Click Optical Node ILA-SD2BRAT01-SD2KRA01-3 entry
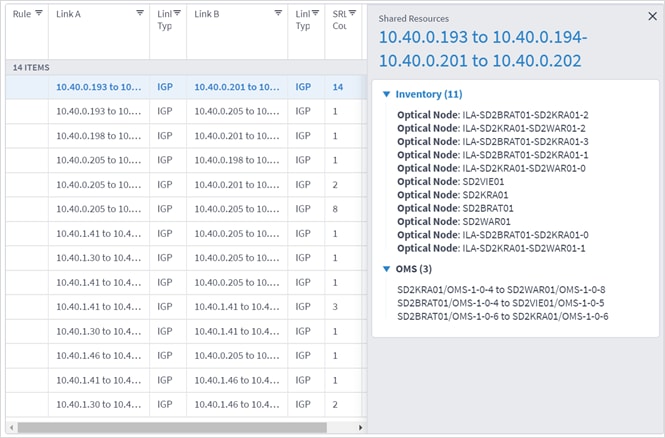665x438 pixels. [x=493, y=142]
